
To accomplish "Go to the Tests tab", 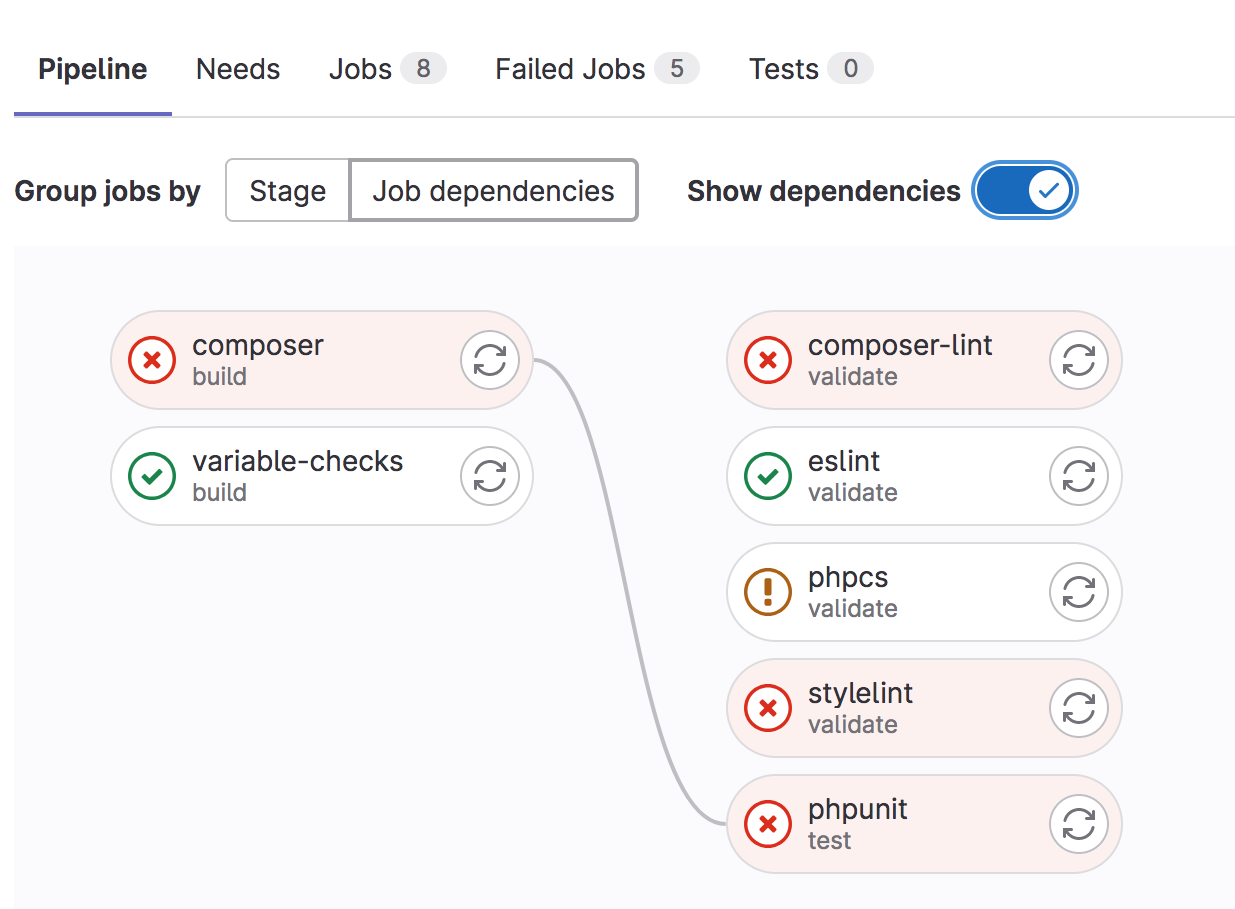I will pyautogui.click(x=811, y=69).
